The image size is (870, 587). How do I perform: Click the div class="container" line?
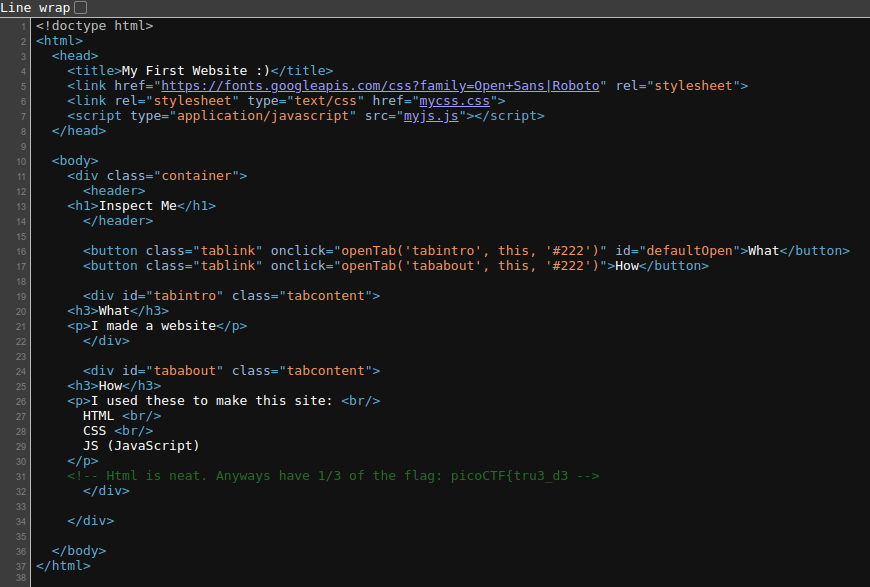(157, 175)
